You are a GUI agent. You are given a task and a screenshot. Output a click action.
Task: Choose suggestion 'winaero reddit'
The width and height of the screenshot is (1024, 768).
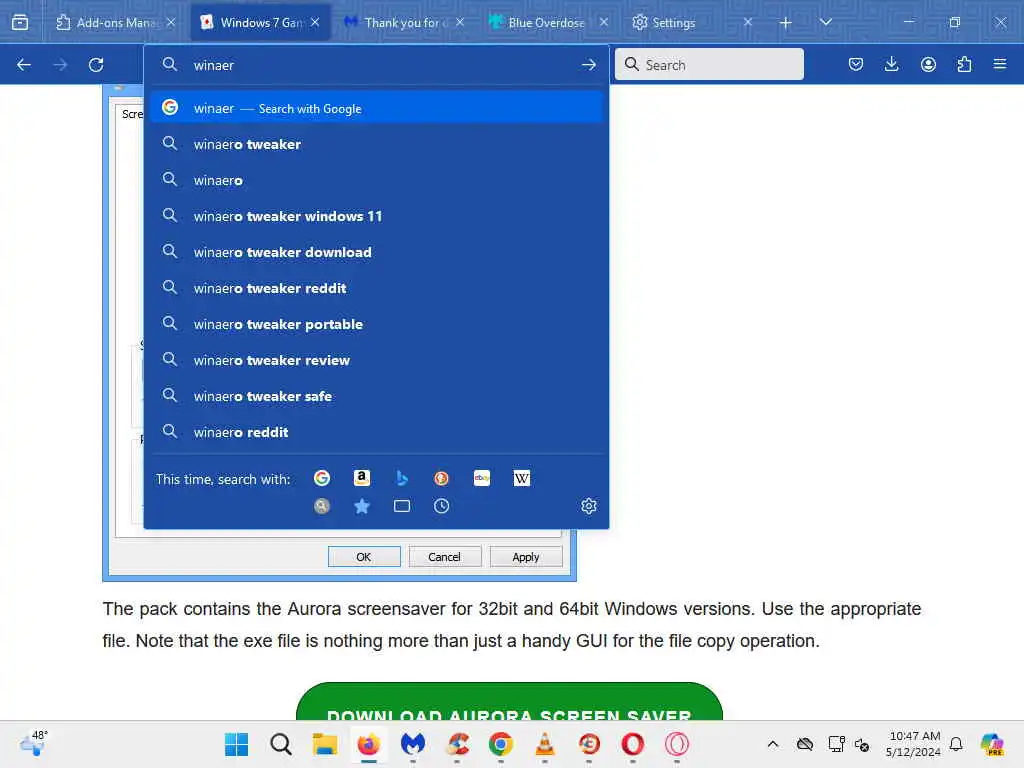click(x=376, y=432)
